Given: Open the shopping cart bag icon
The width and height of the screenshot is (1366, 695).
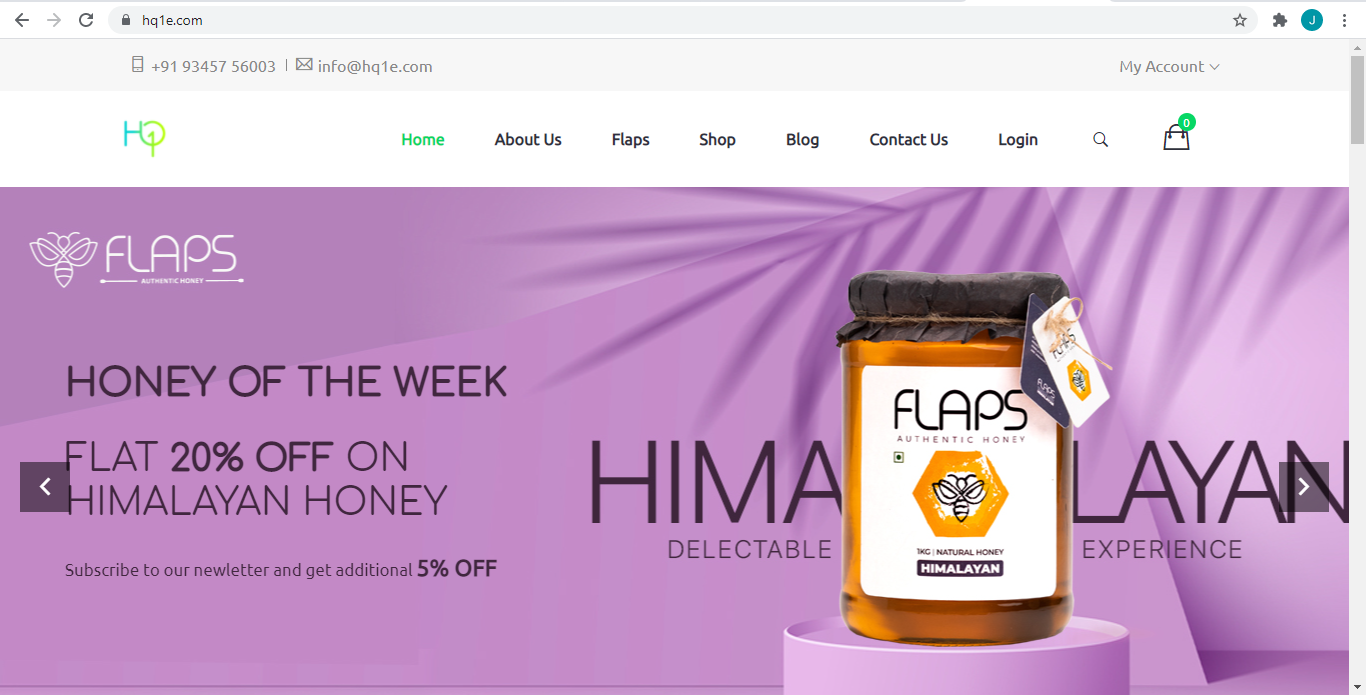Looking at the screenshot, I should coord(1177,138).
